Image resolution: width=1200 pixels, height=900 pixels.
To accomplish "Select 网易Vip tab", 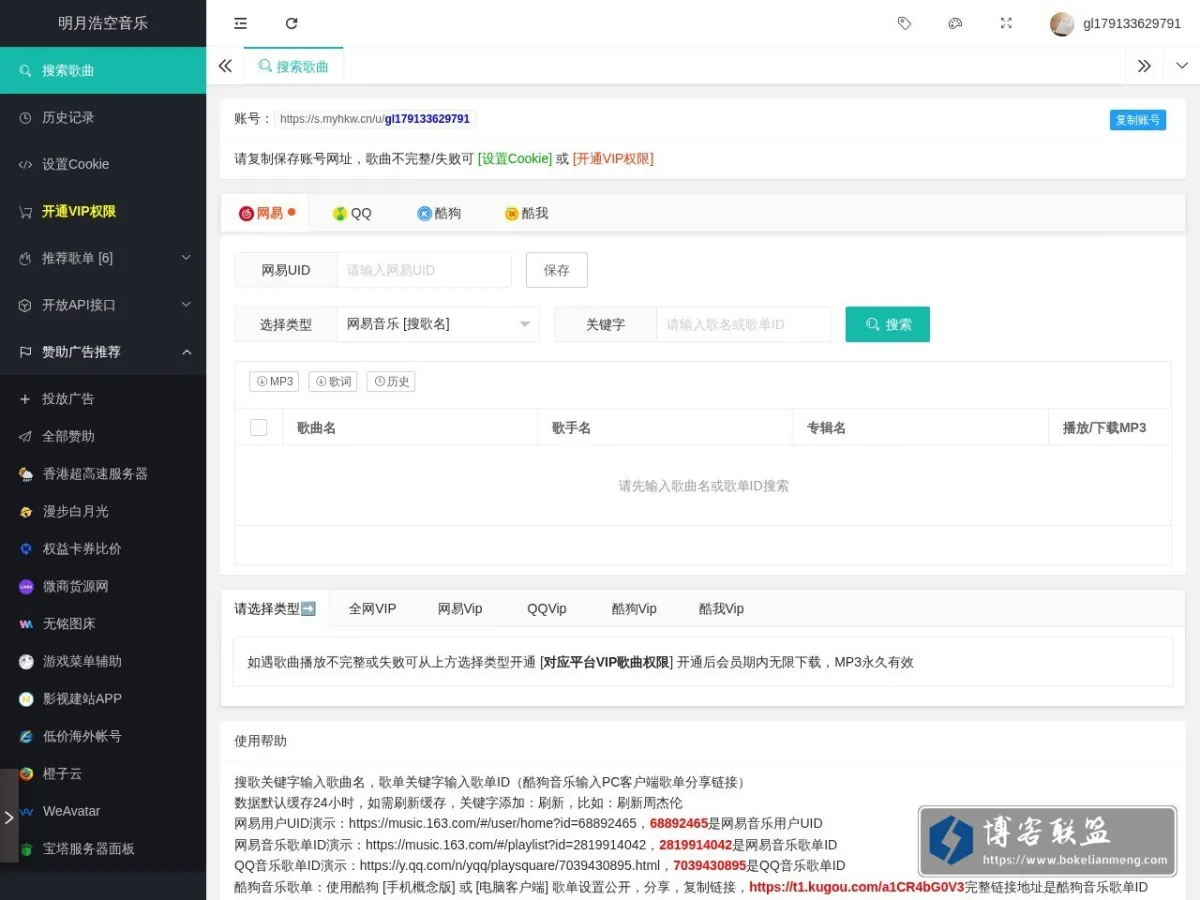I will [x=460, y=608].
